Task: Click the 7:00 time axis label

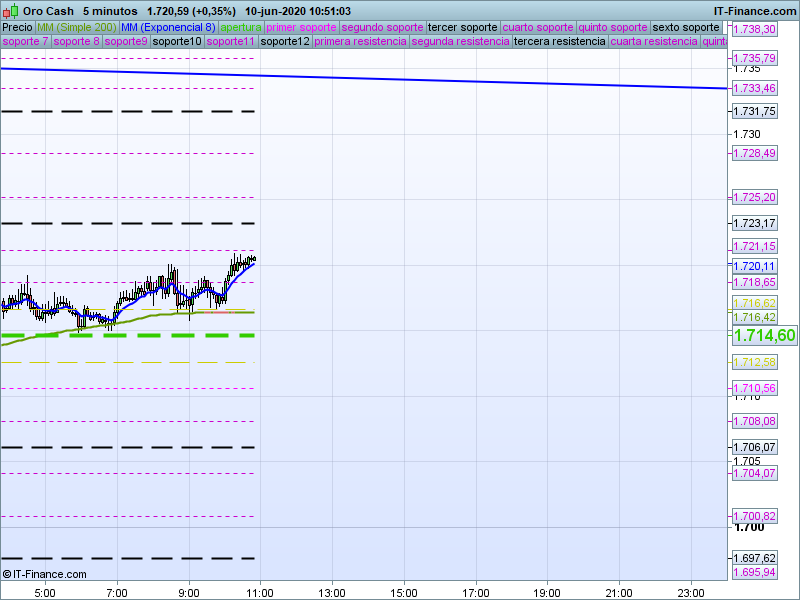Action: (x=117, y=593)
